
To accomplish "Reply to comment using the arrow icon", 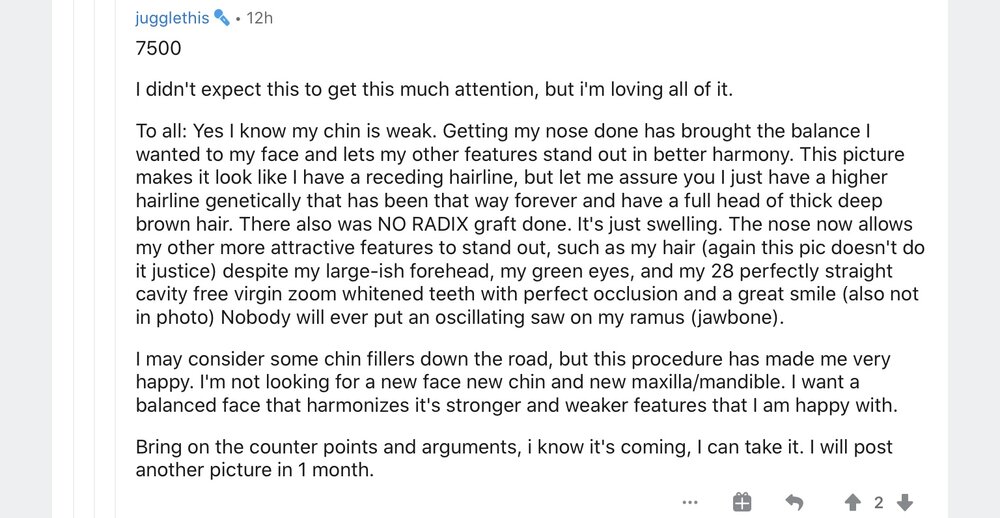I will (794, 503).
